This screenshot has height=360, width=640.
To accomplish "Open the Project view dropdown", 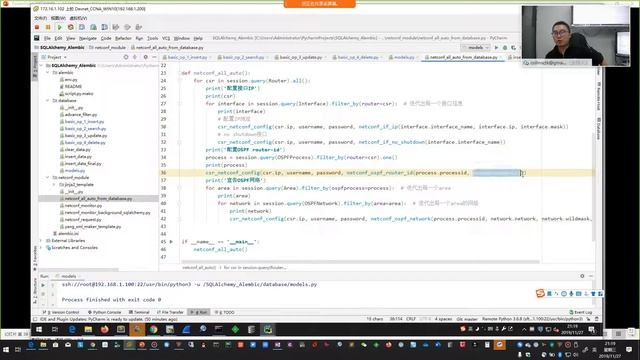I will click(x=57, y=57).
